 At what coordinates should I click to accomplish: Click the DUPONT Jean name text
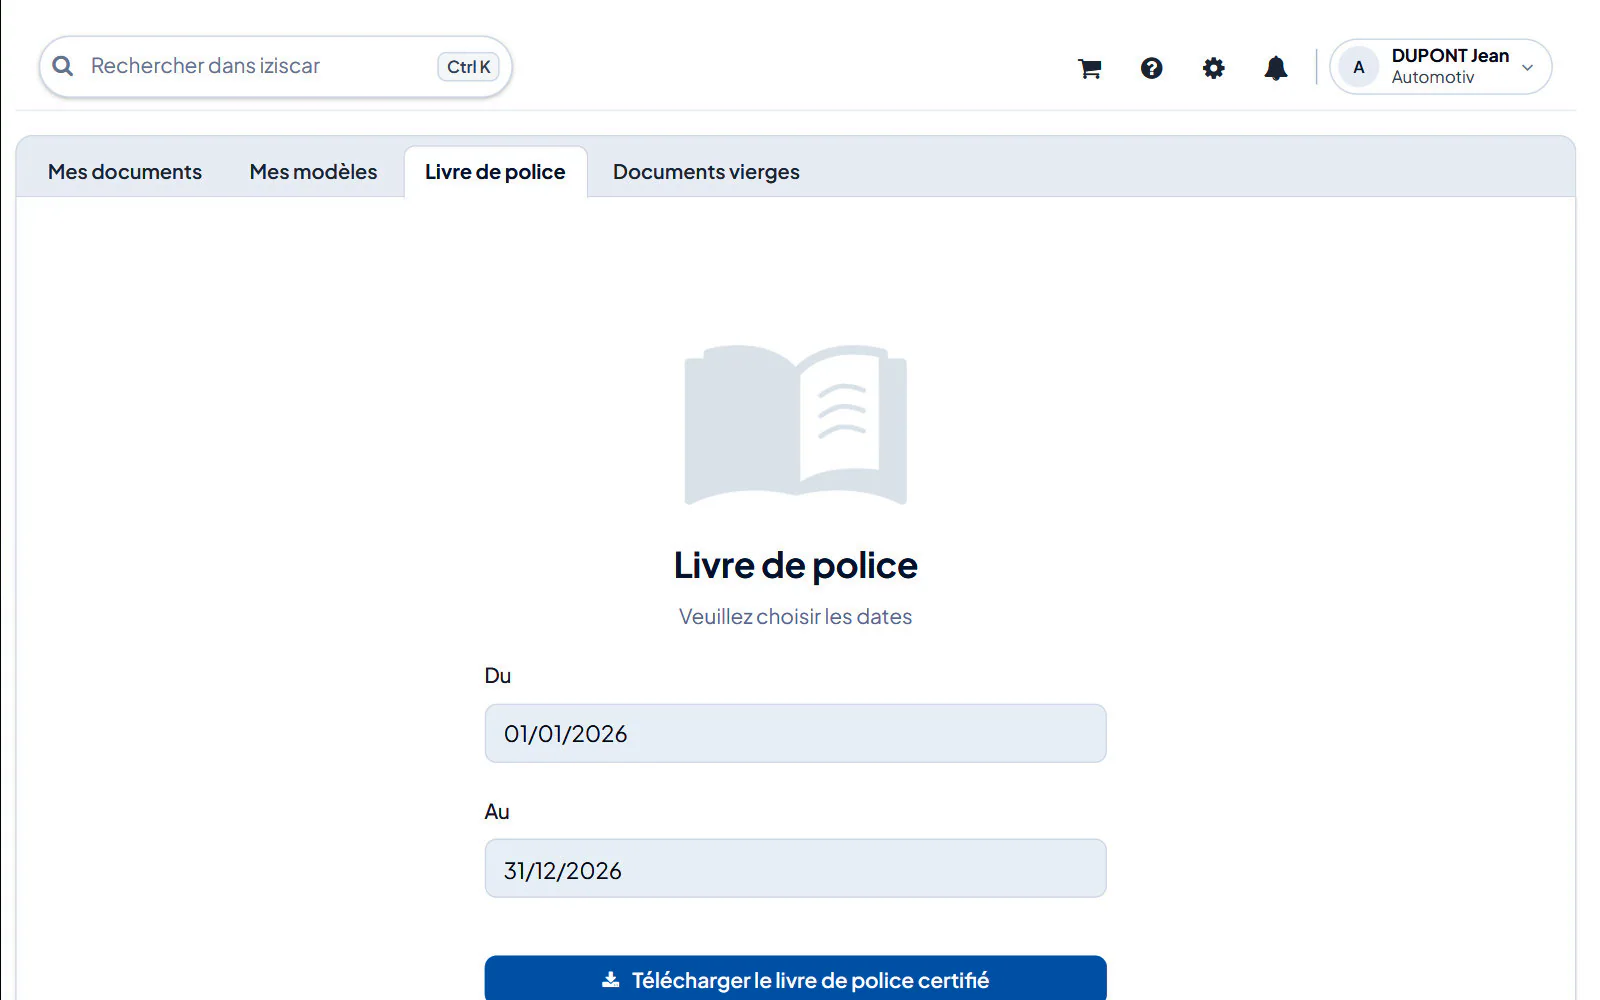(x=1450, y=56)
